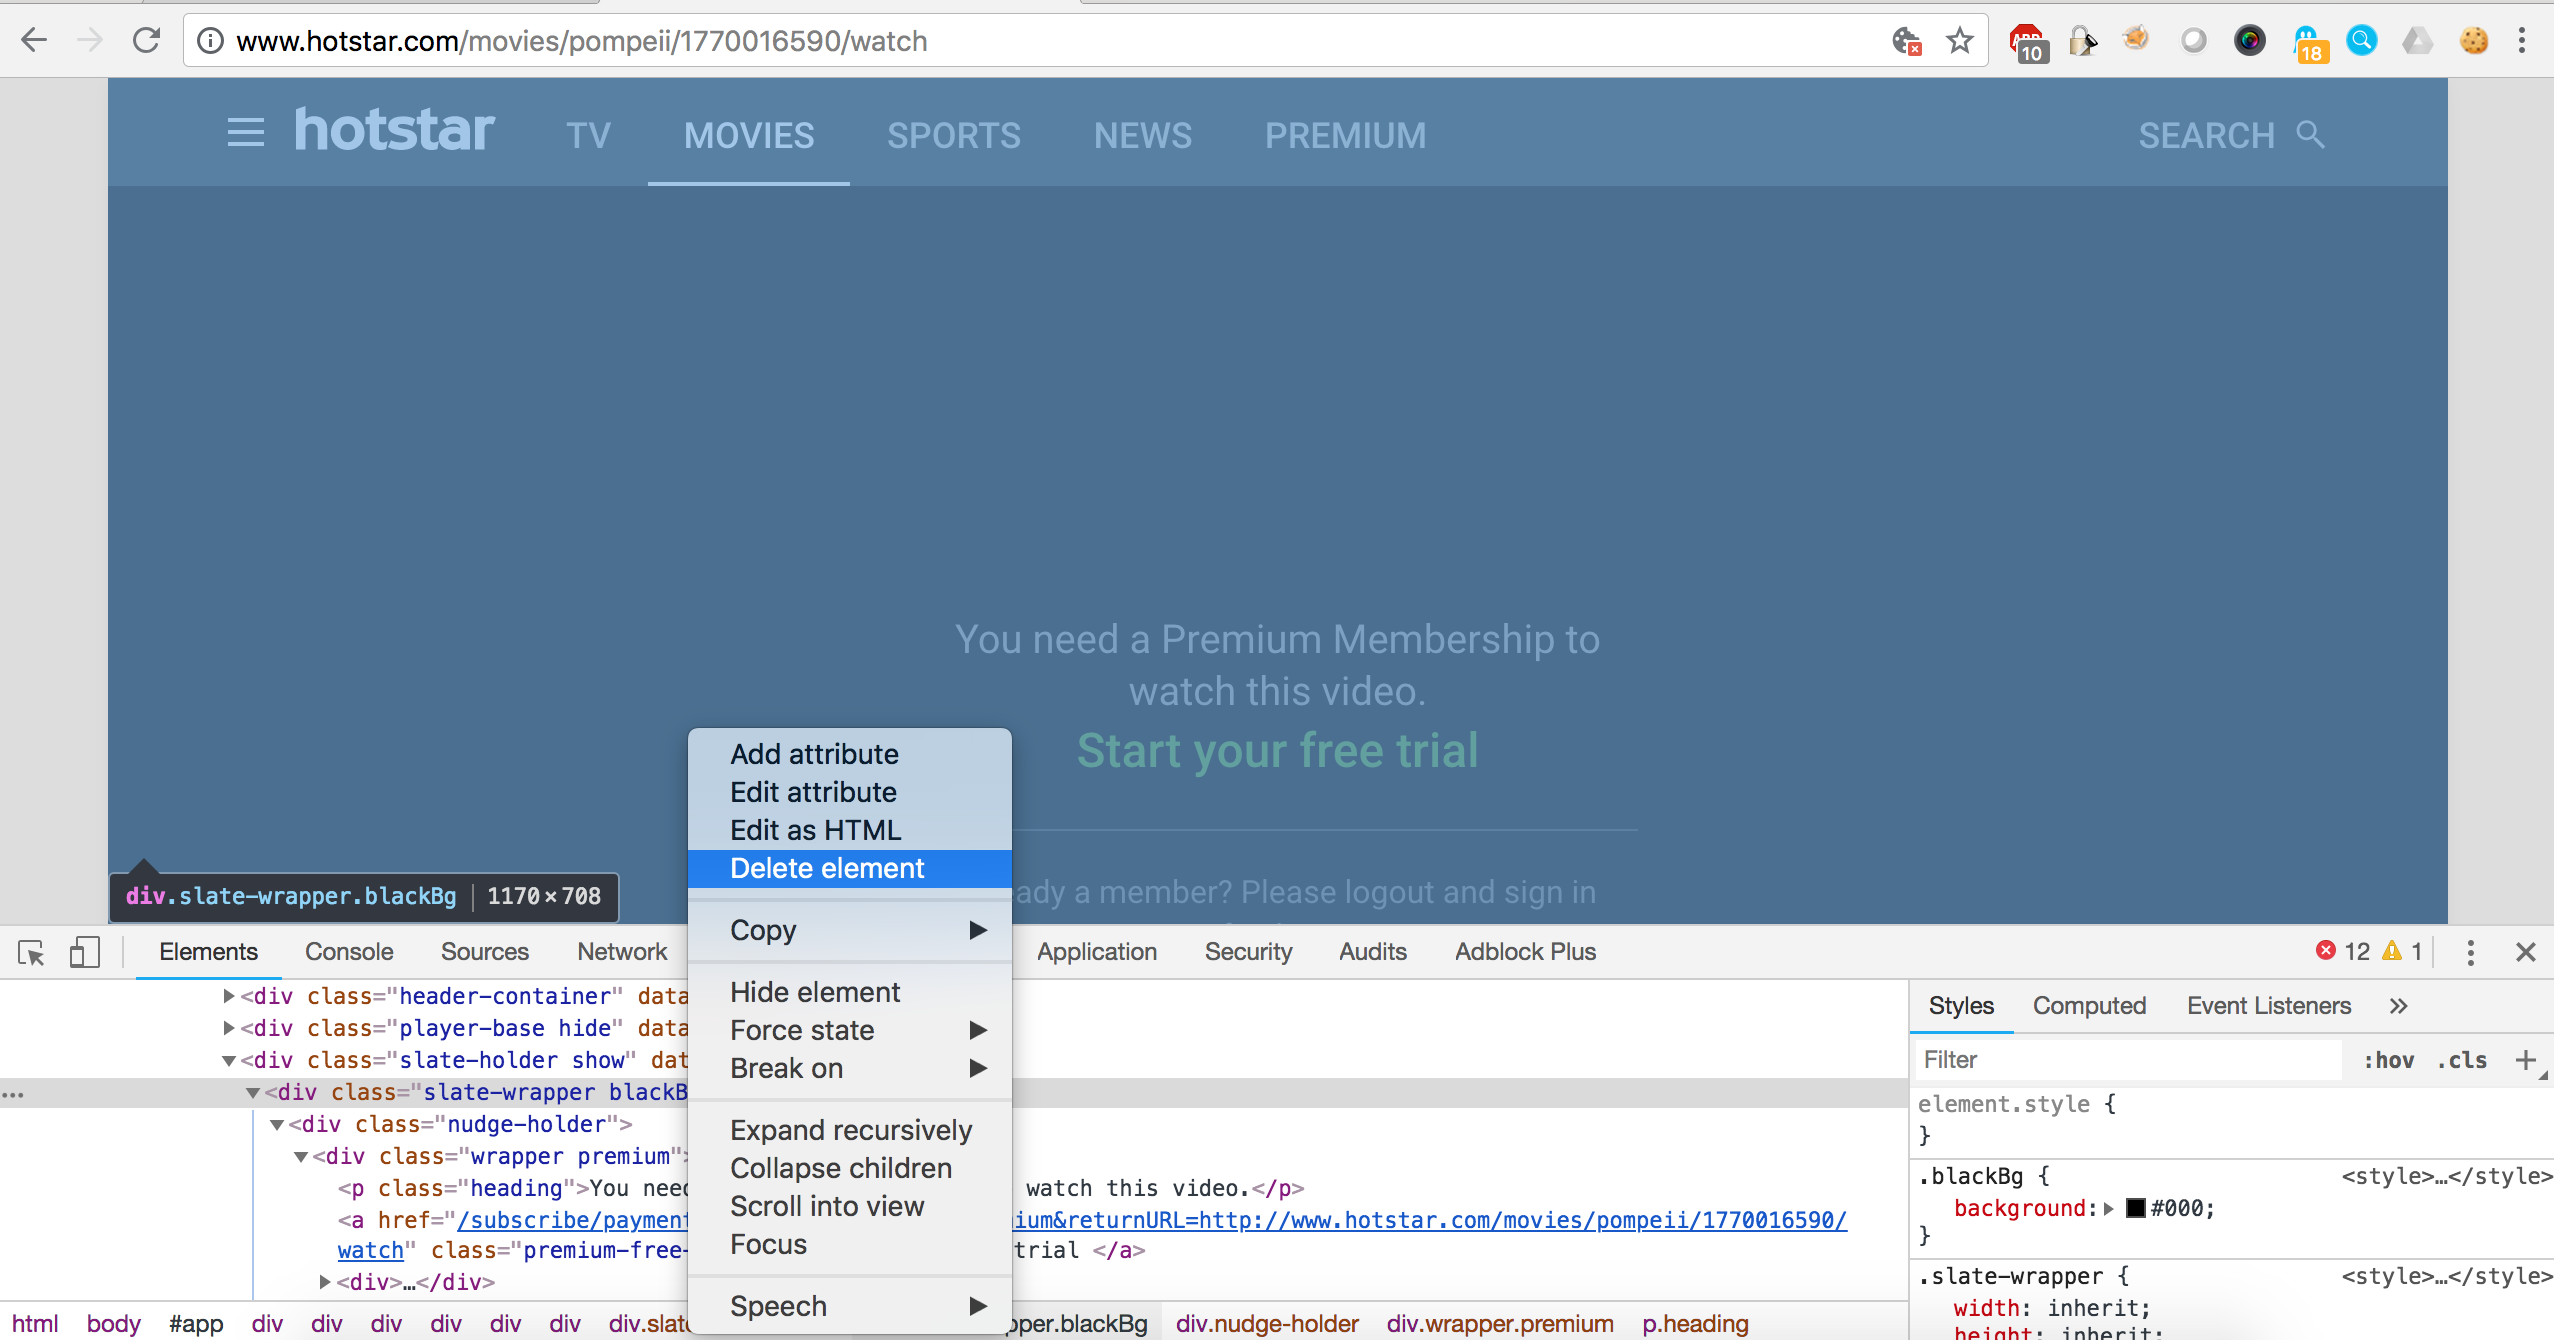This screenshot has width=2554, height=1340.
Task: Toggle the .cls class editor
Action: click(2462, 1060)
